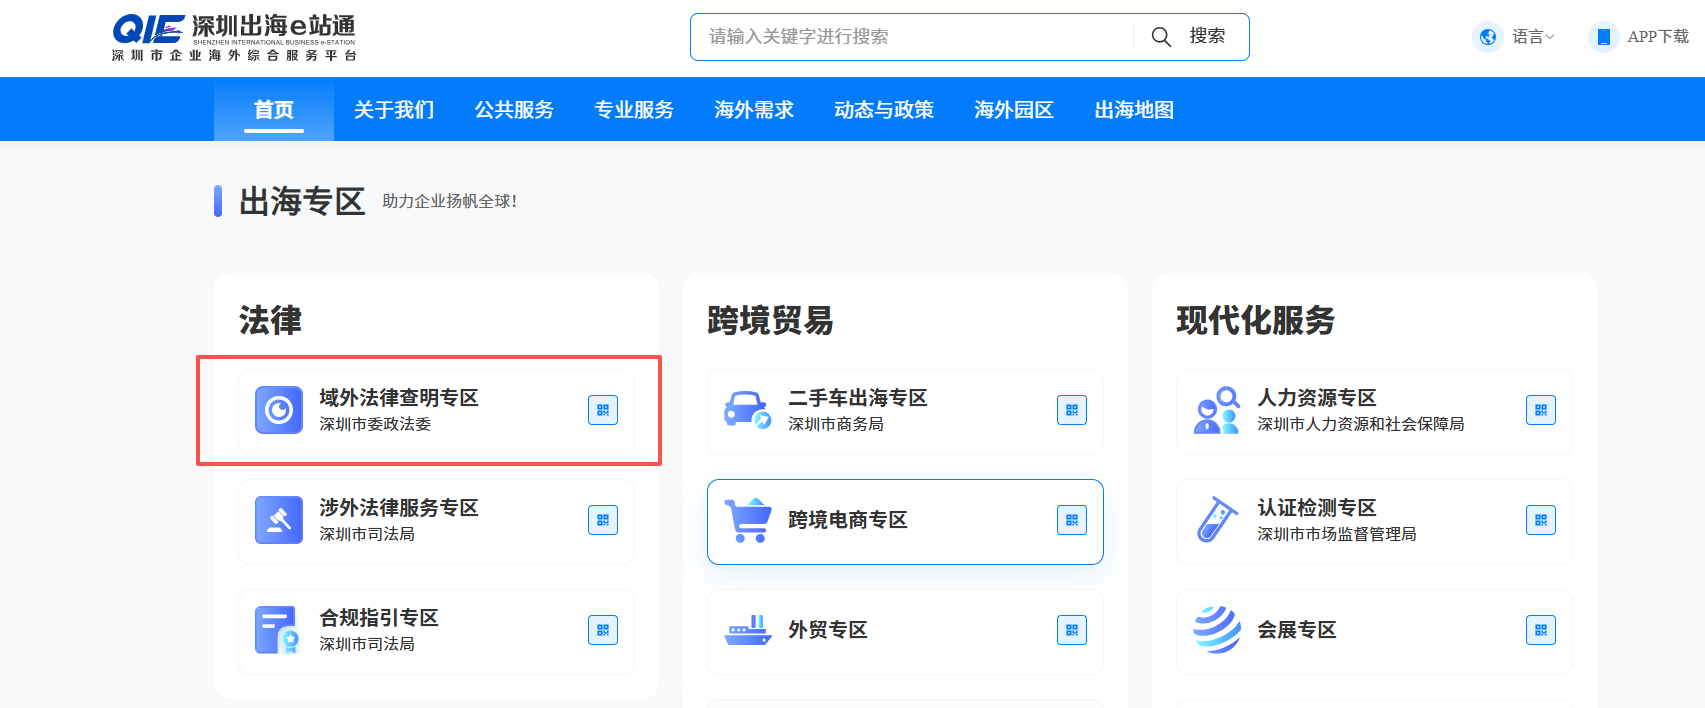Open QR code for 人力资源专区
Viewport: 1705px width, 708px height.
coord(1540,410)
